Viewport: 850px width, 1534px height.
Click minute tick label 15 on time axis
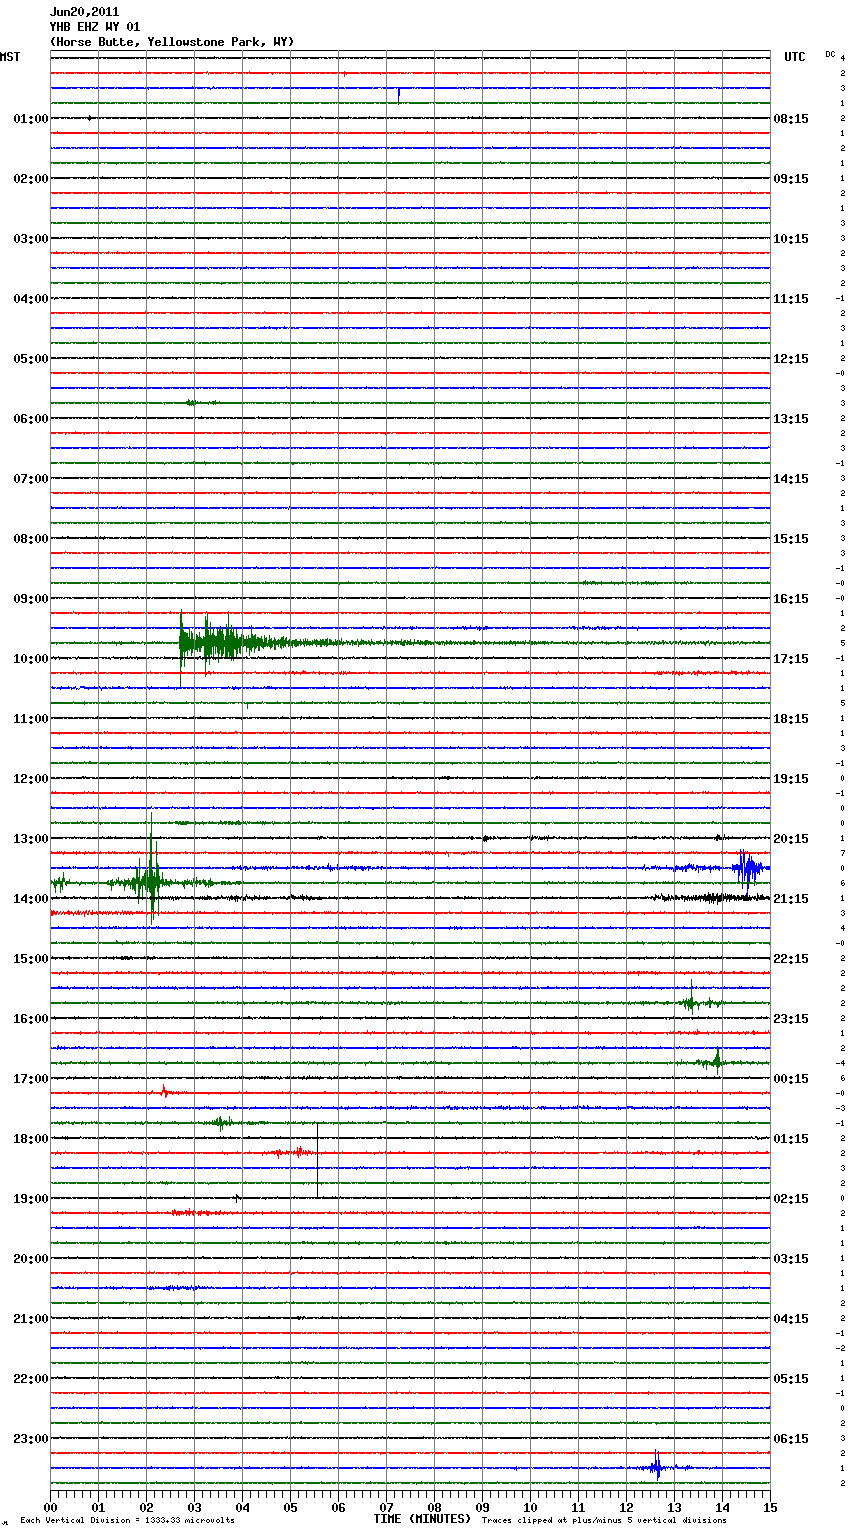coord(770,1507)
